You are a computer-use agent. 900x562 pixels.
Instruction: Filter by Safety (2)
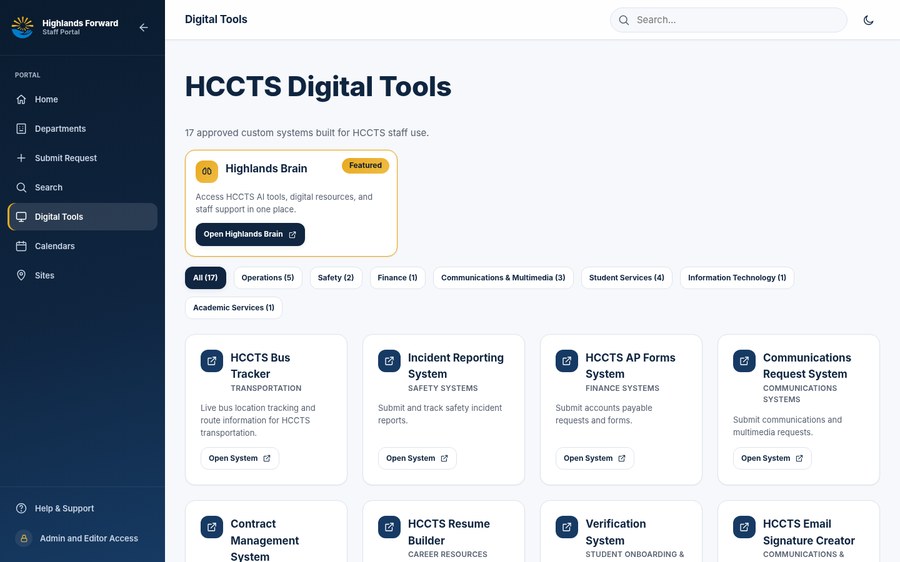coord(336,277)
